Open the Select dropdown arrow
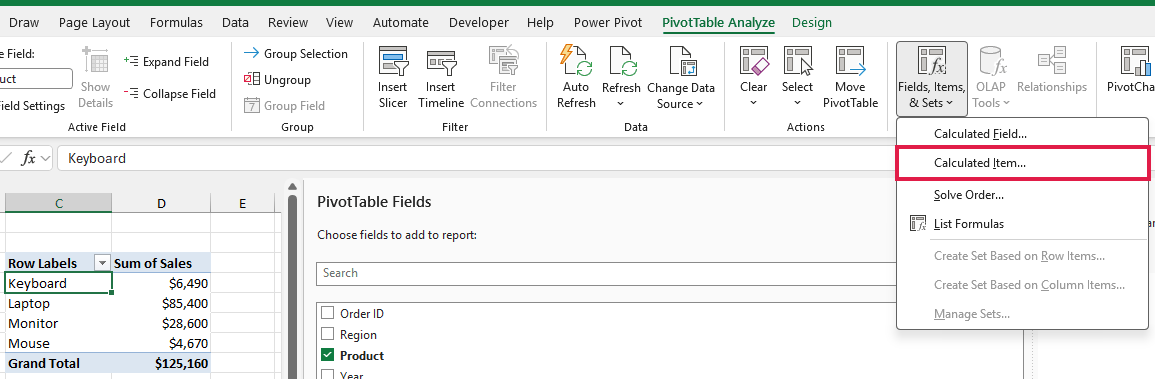The width and height of the screenshot is (1155, 379). pos(798,104)
